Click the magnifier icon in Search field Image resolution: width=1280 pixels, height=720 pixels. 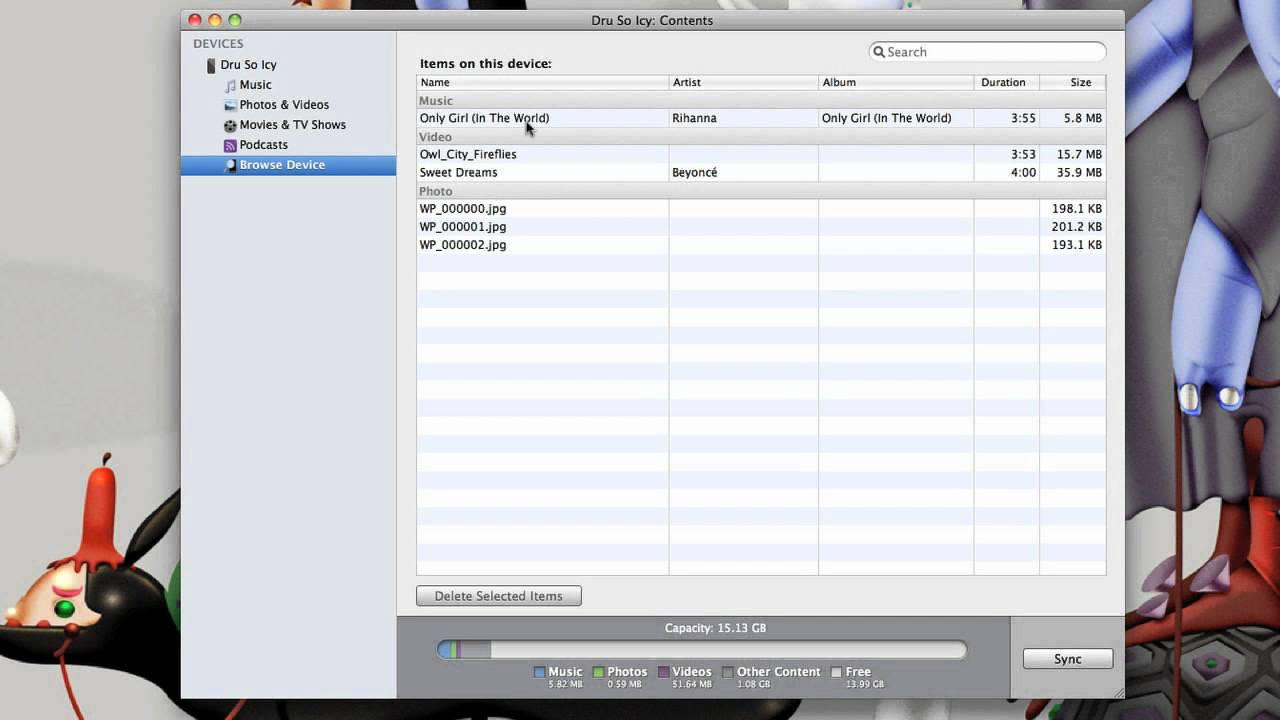879,52
